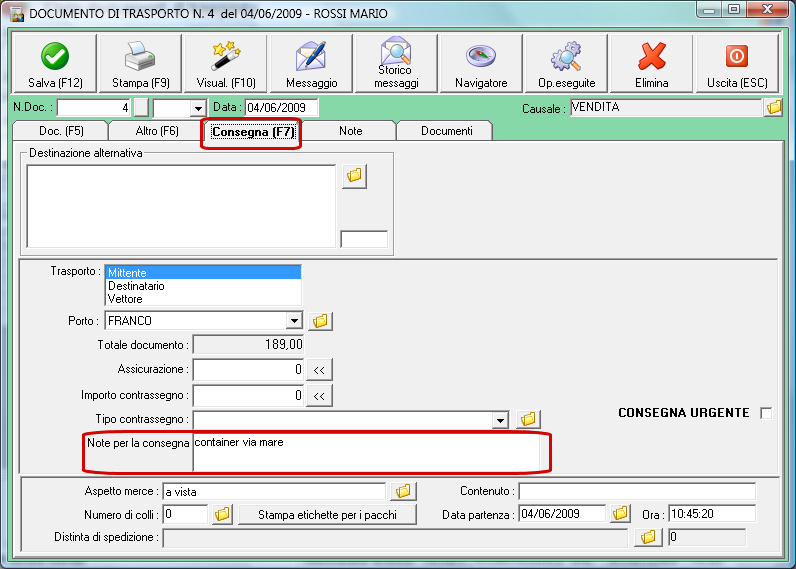Open folder lookup for Numero di colli

click(222, 514)
